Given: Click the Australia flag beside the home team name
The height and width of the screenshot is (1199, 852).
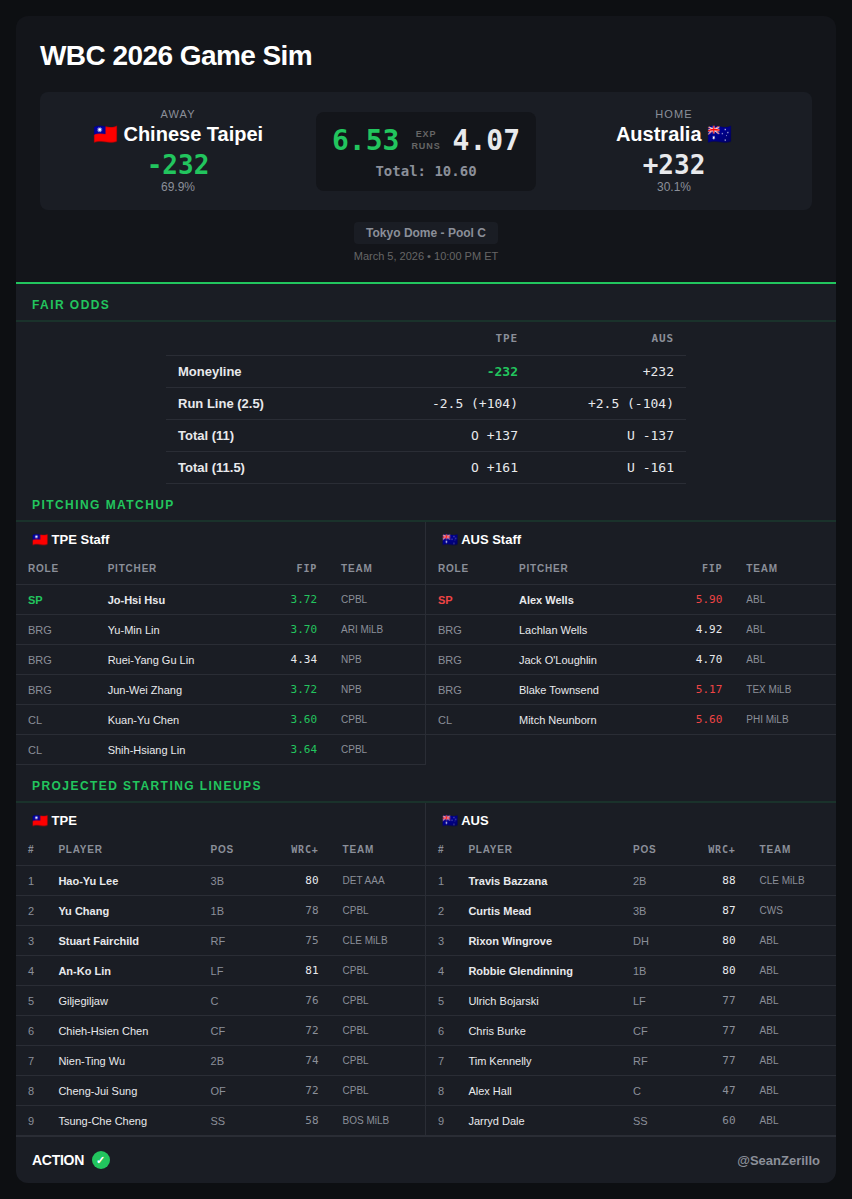Looking at the screenshot, I should click(x=719, y=134).
